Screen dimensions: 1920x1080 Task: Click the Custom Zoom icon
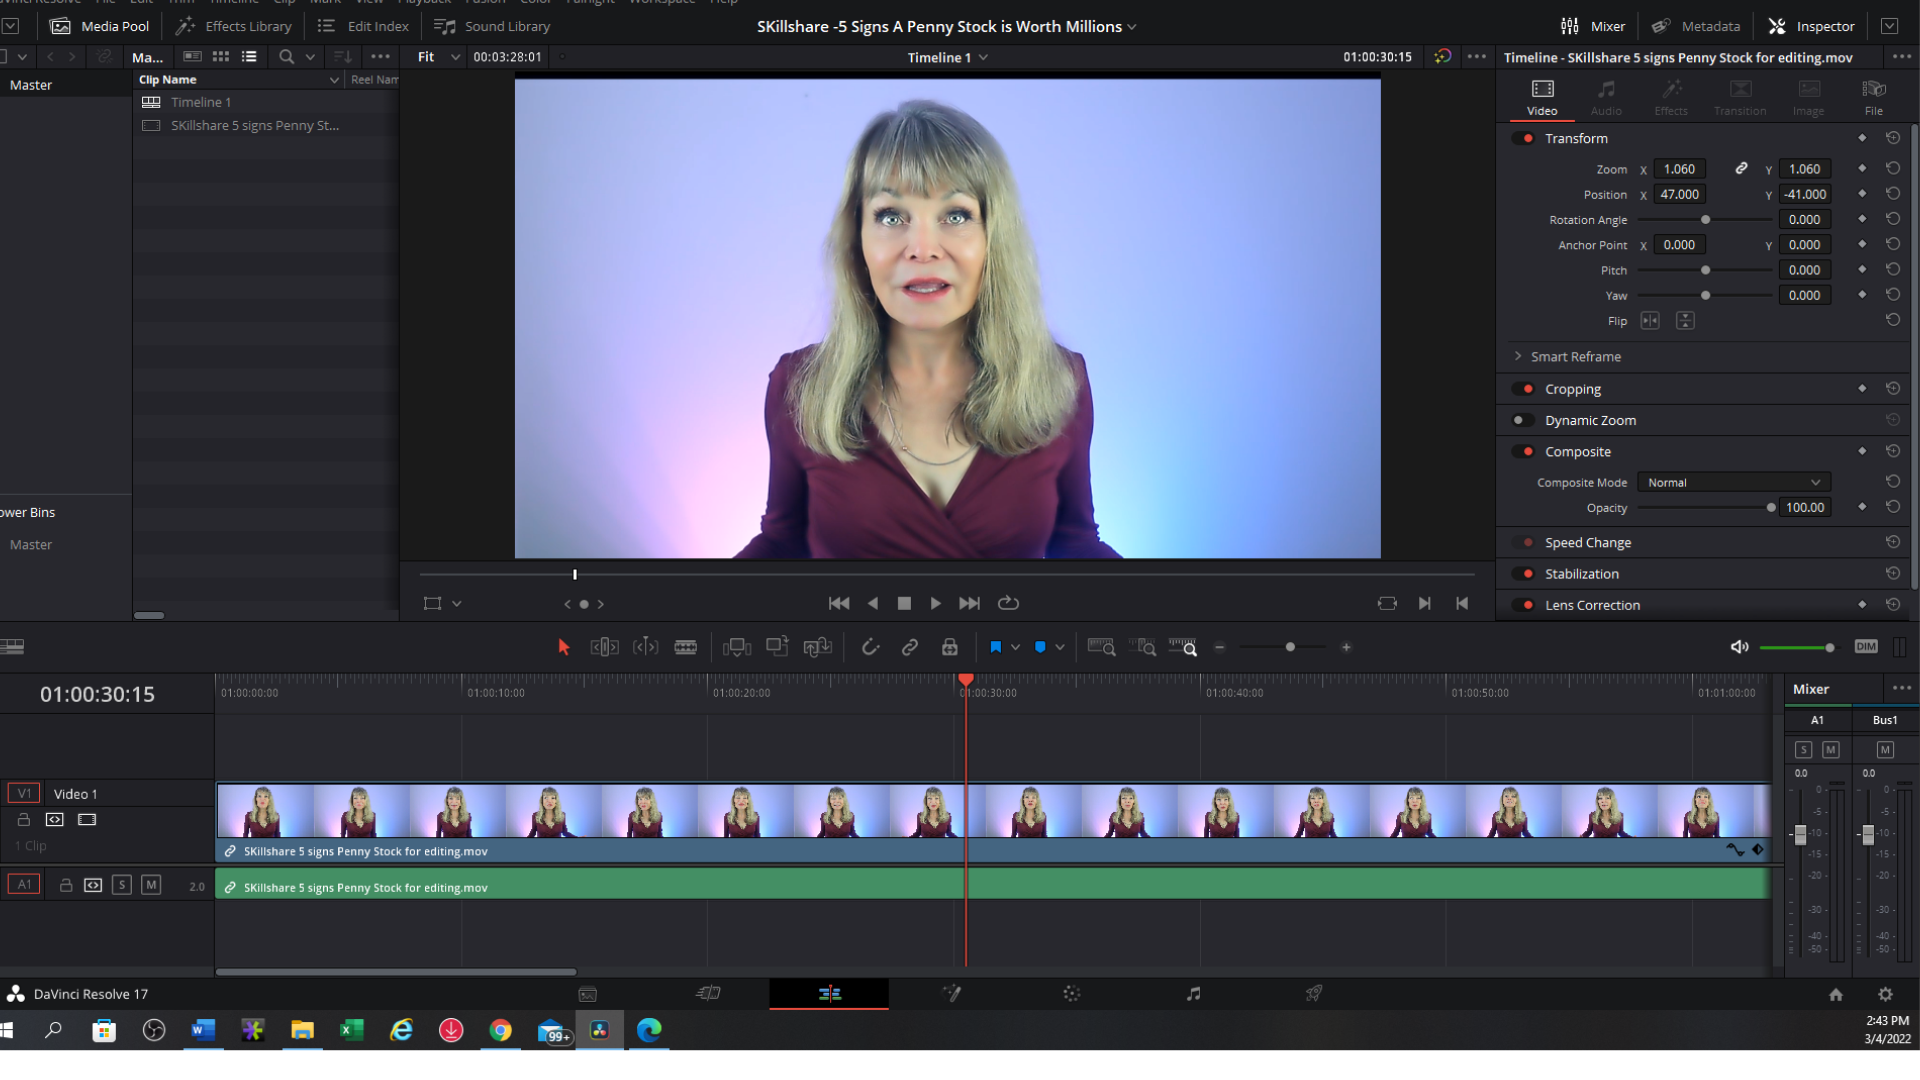[x=1183, y=647]
